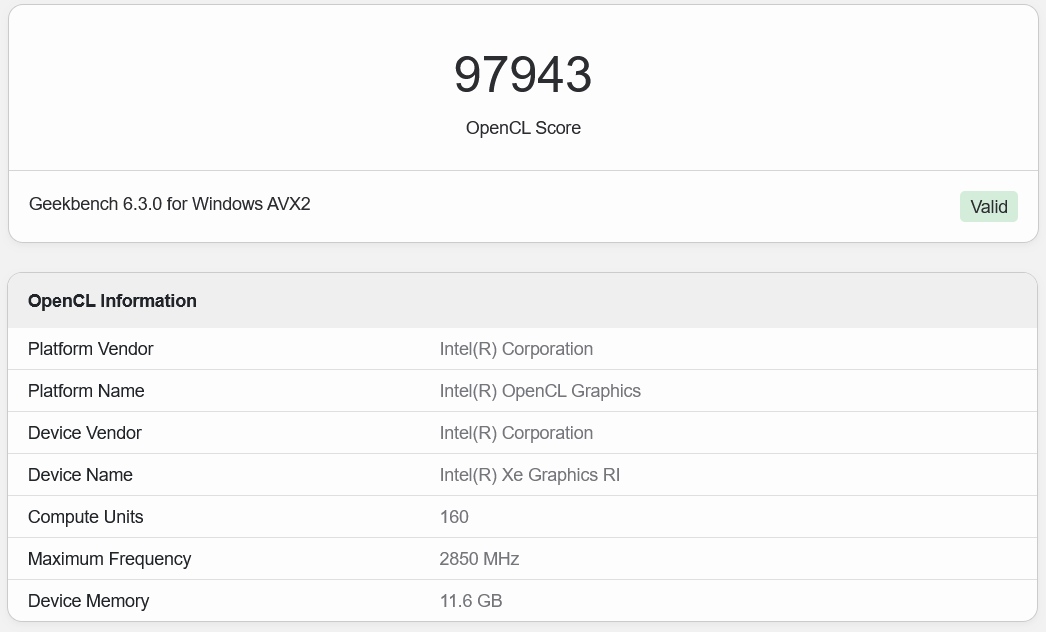
Task: Click the 11.6 GB memory value
Action: point(470,601)
